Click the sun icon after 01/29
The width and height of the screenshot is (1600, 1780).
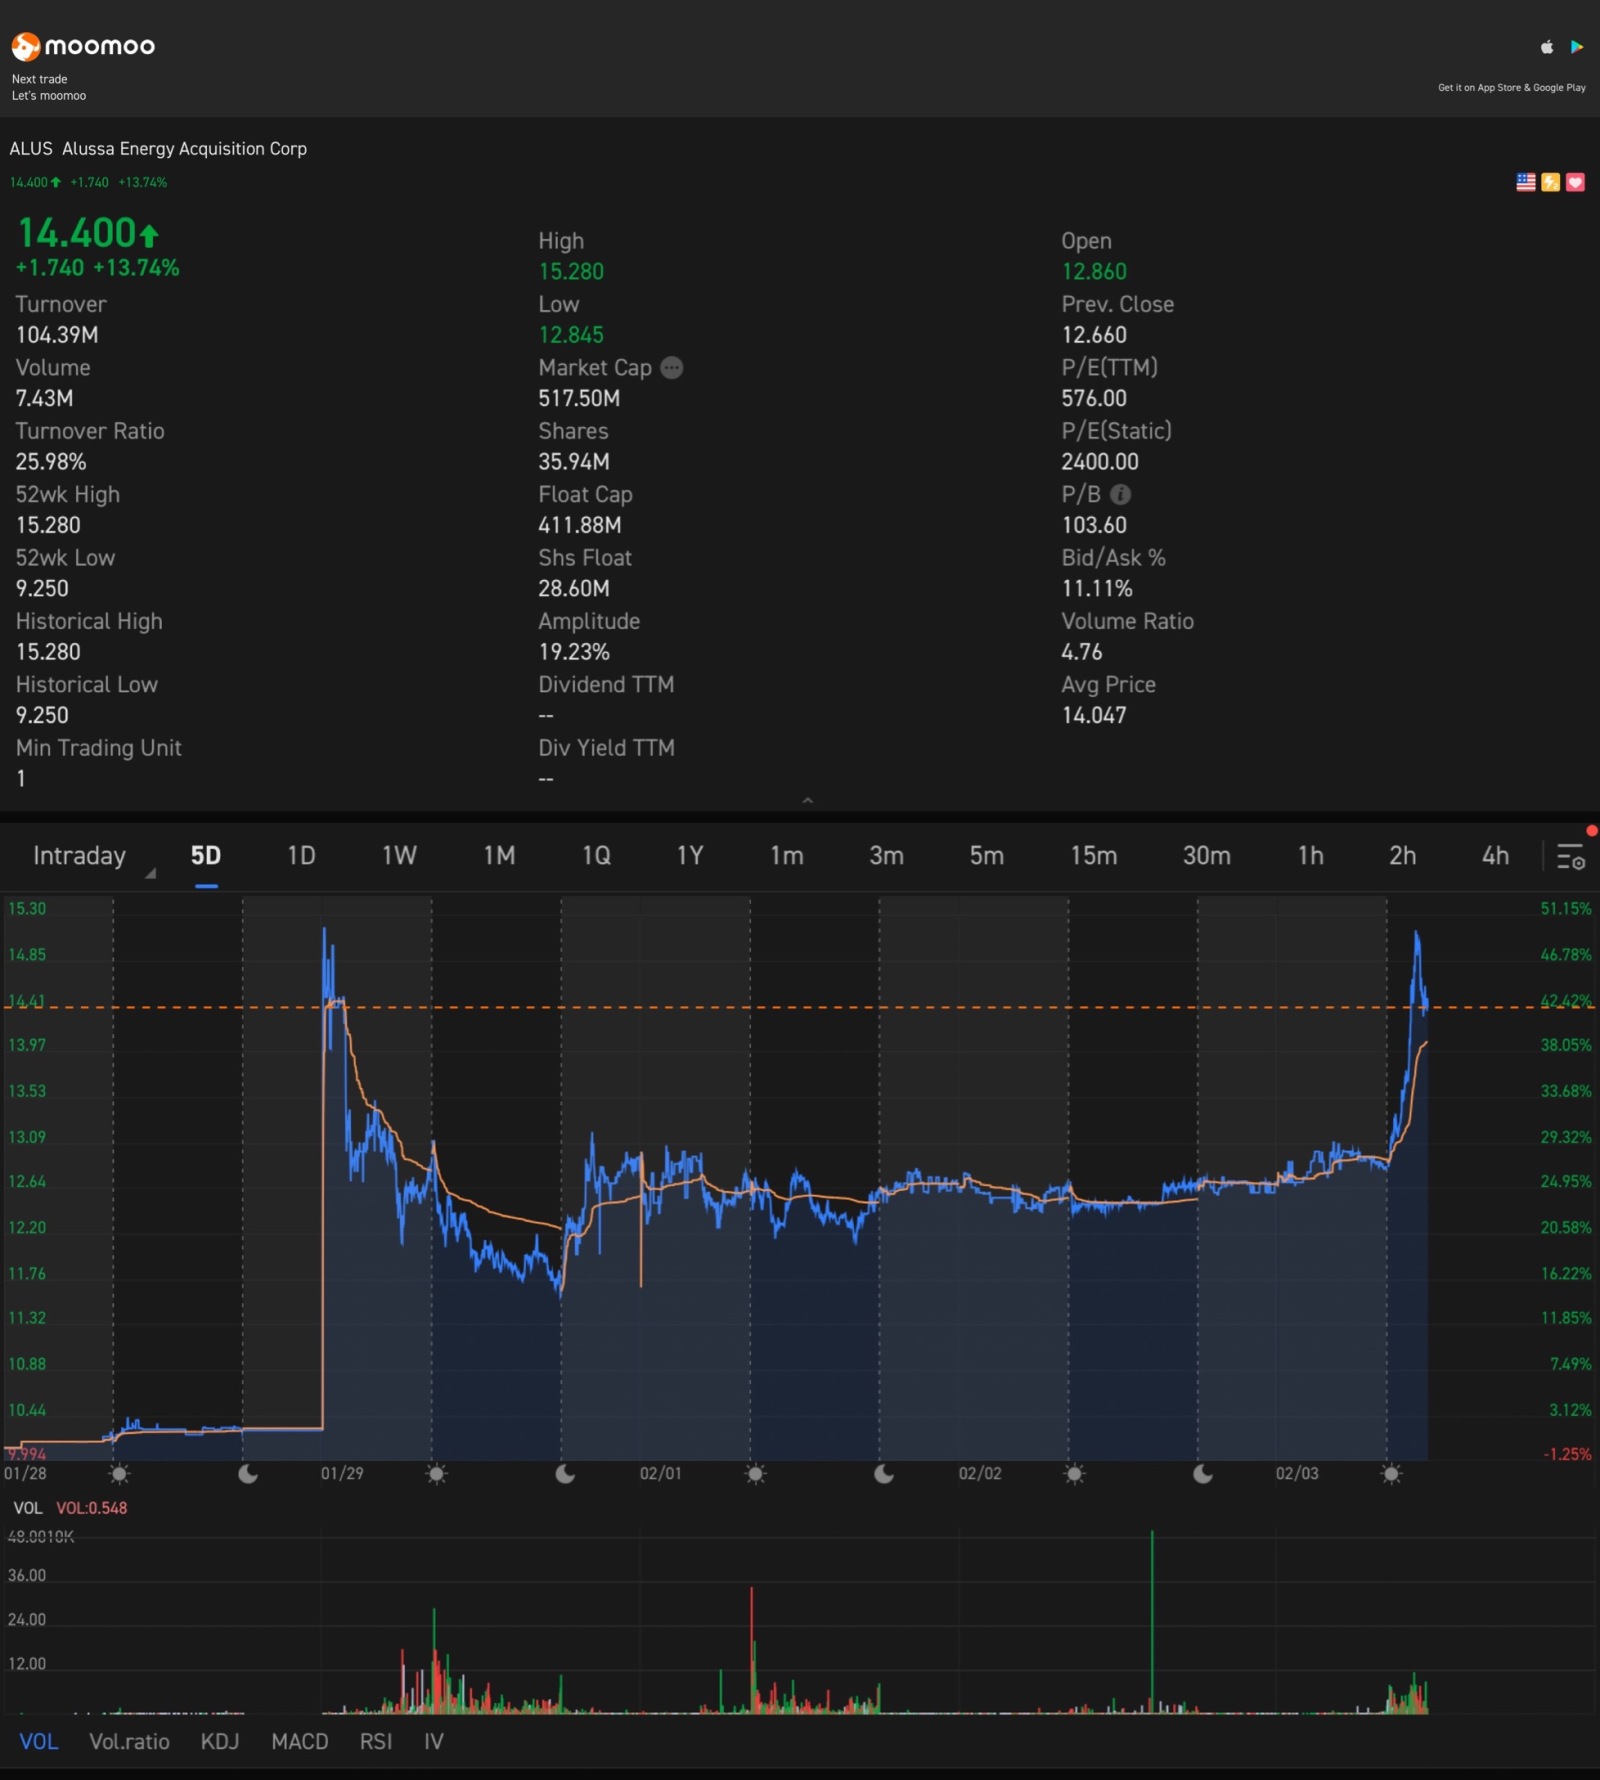tap(437, 1474)
